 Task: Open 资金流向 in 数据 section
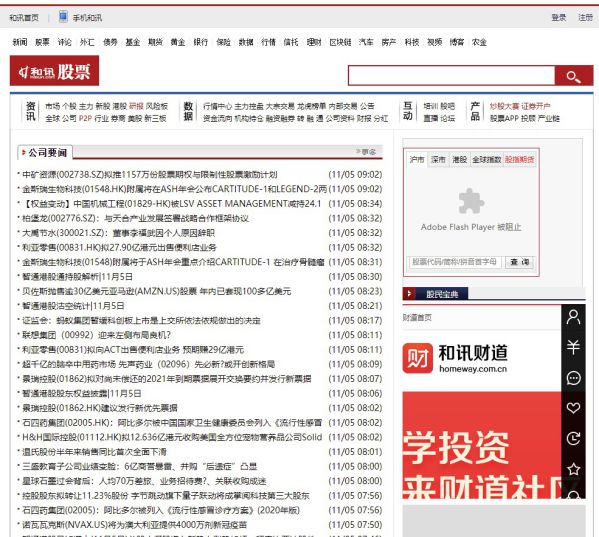pyautogui.click(x=217, y=118)
